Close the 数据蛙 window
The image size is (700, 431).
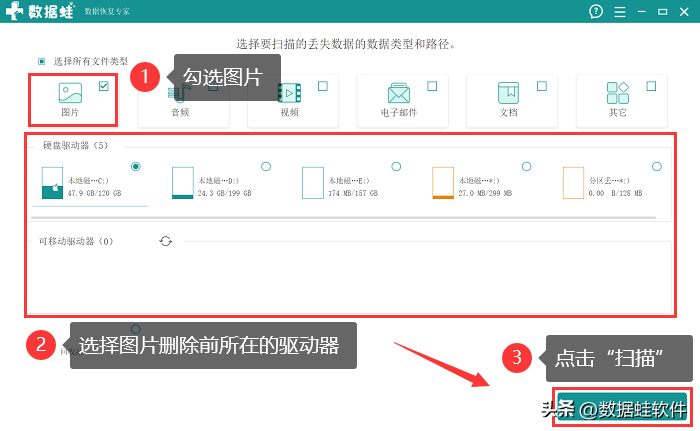[x=684, y=12]
